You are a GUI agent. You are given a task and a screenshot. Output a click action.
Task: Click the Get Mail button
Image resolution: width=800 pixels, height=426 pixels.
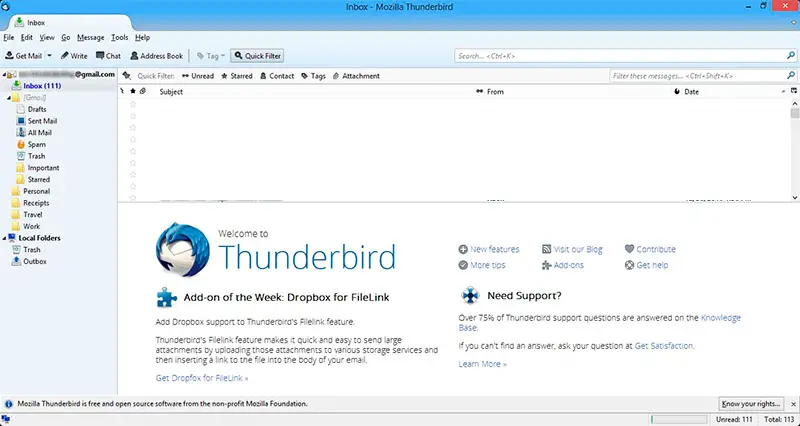[23, 56]
